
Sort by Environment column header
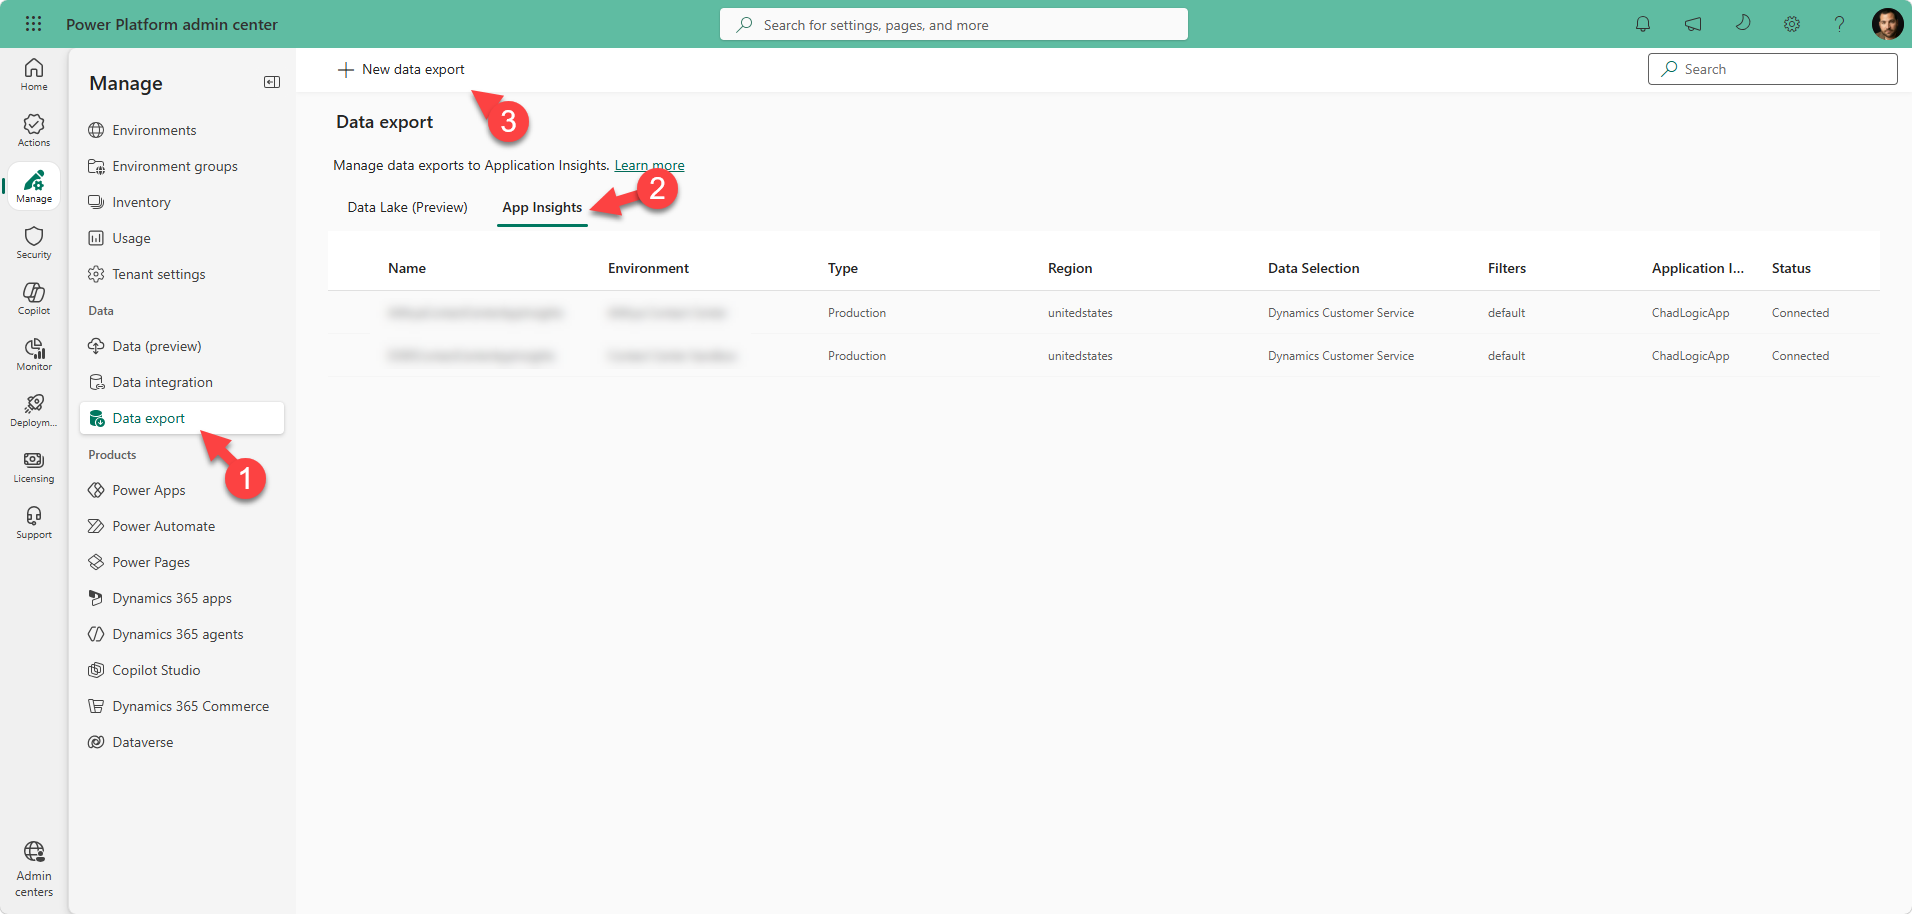point(648,268)
